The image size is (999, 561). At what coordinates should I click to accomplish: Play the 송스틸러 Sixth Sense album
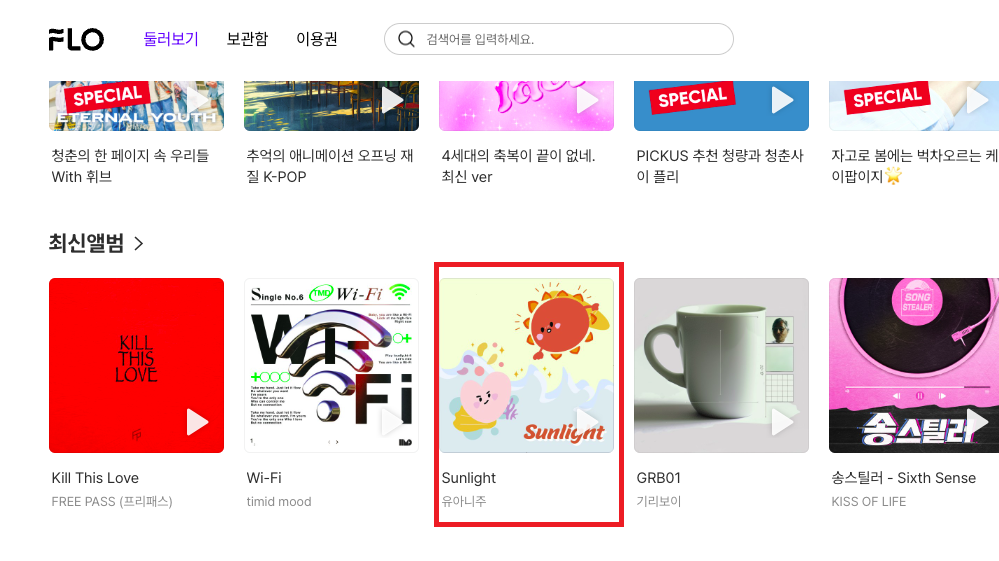click(977, 422)
